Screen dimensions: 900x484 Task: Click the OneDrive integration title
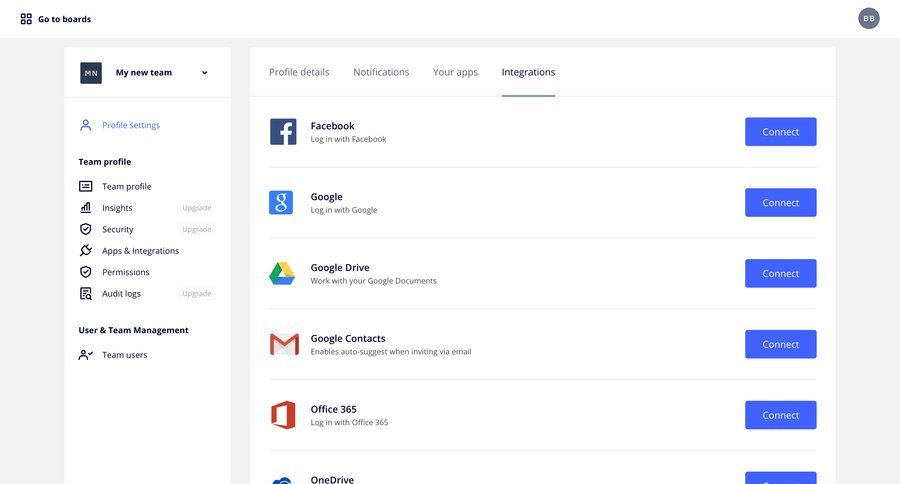(332, 479)
